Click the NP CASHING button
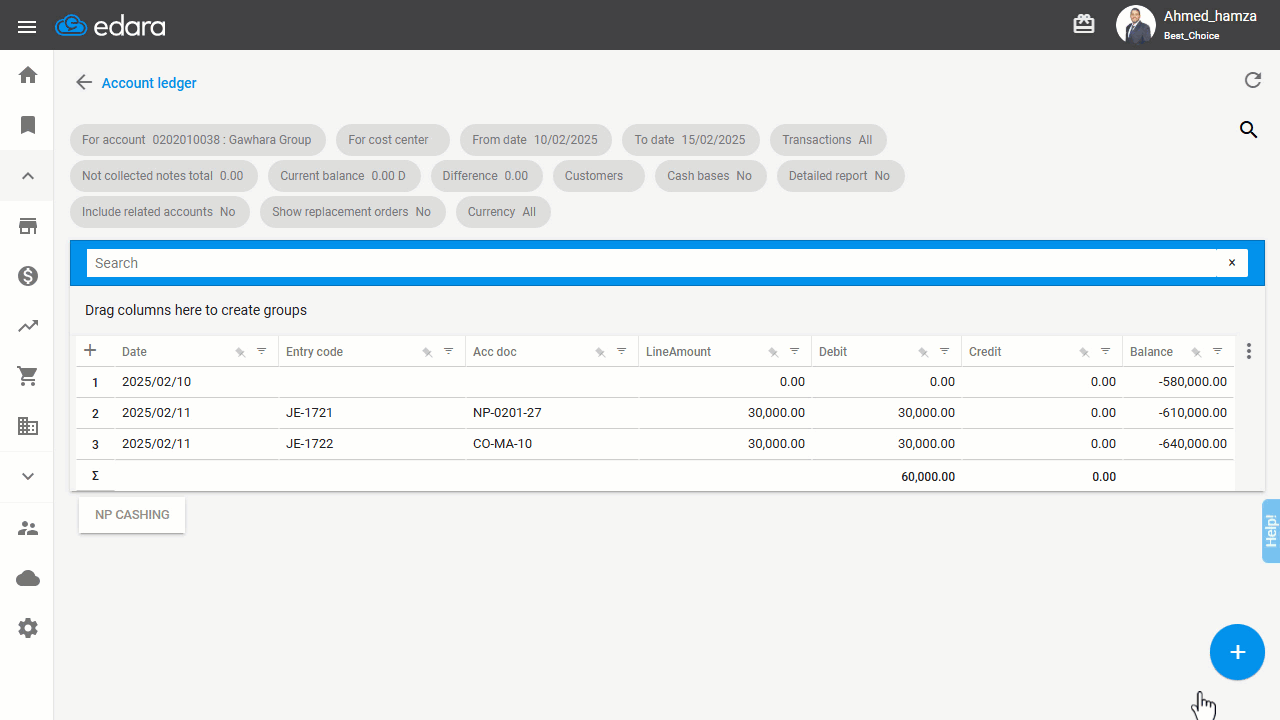 pyautogui.click(x=132, y=515)
